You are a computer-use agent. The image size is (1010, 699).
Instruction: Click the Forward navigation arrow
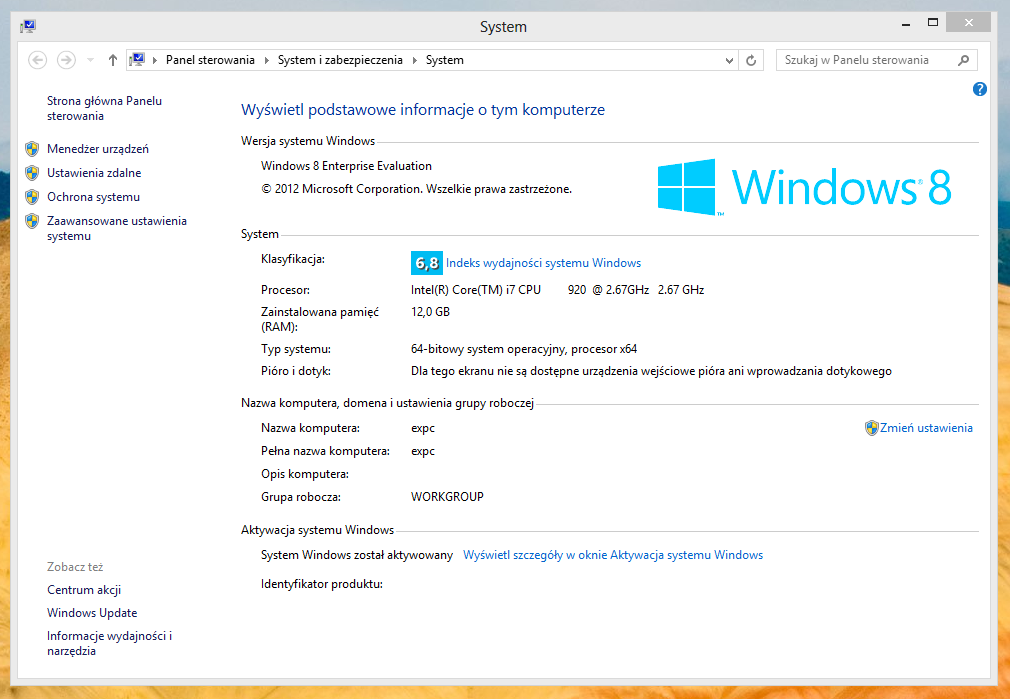[x=66, y=60]
